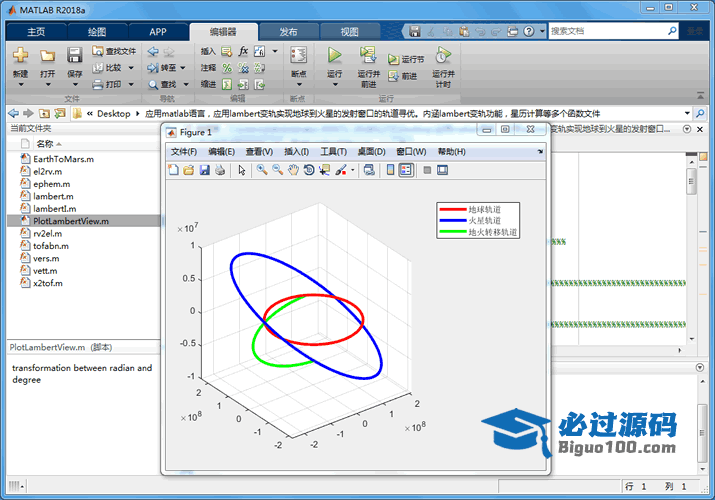
Task: Click the Find Files (查找文件) button
Action: [113, 51]
